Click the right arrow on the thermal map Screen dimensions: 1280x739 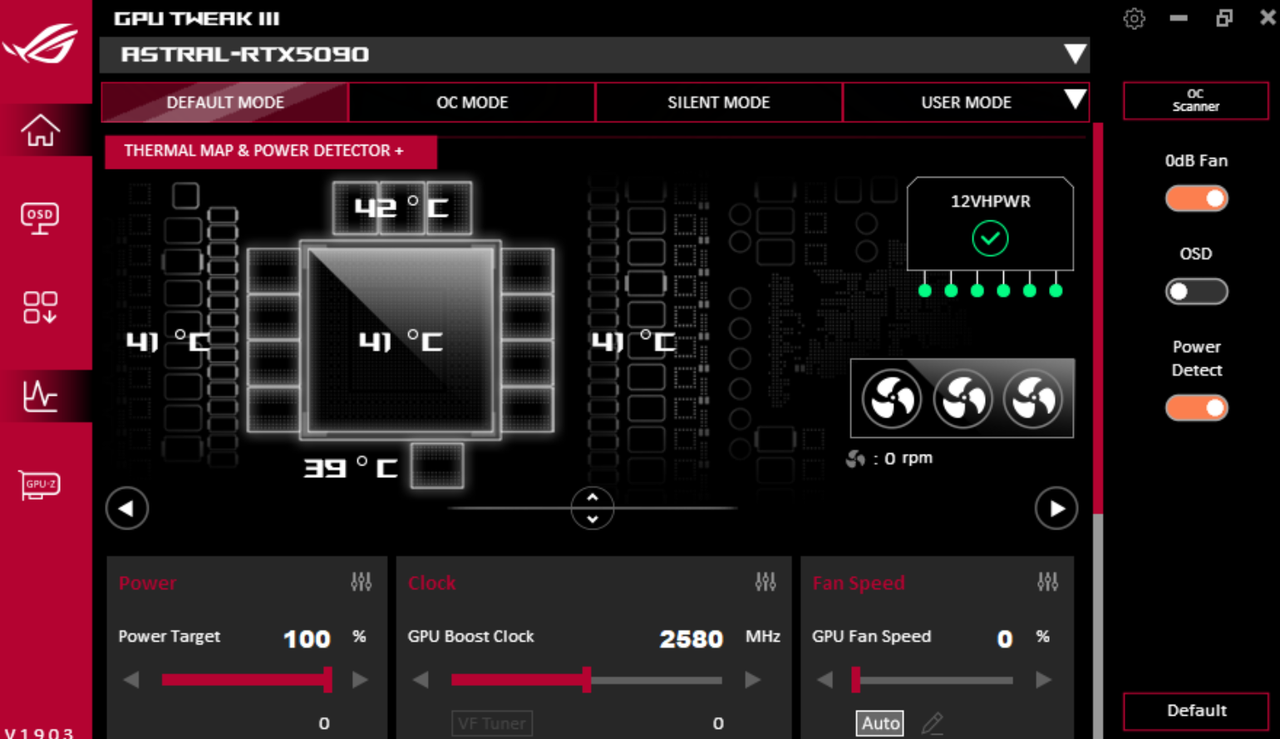[x=1056, y=508]
